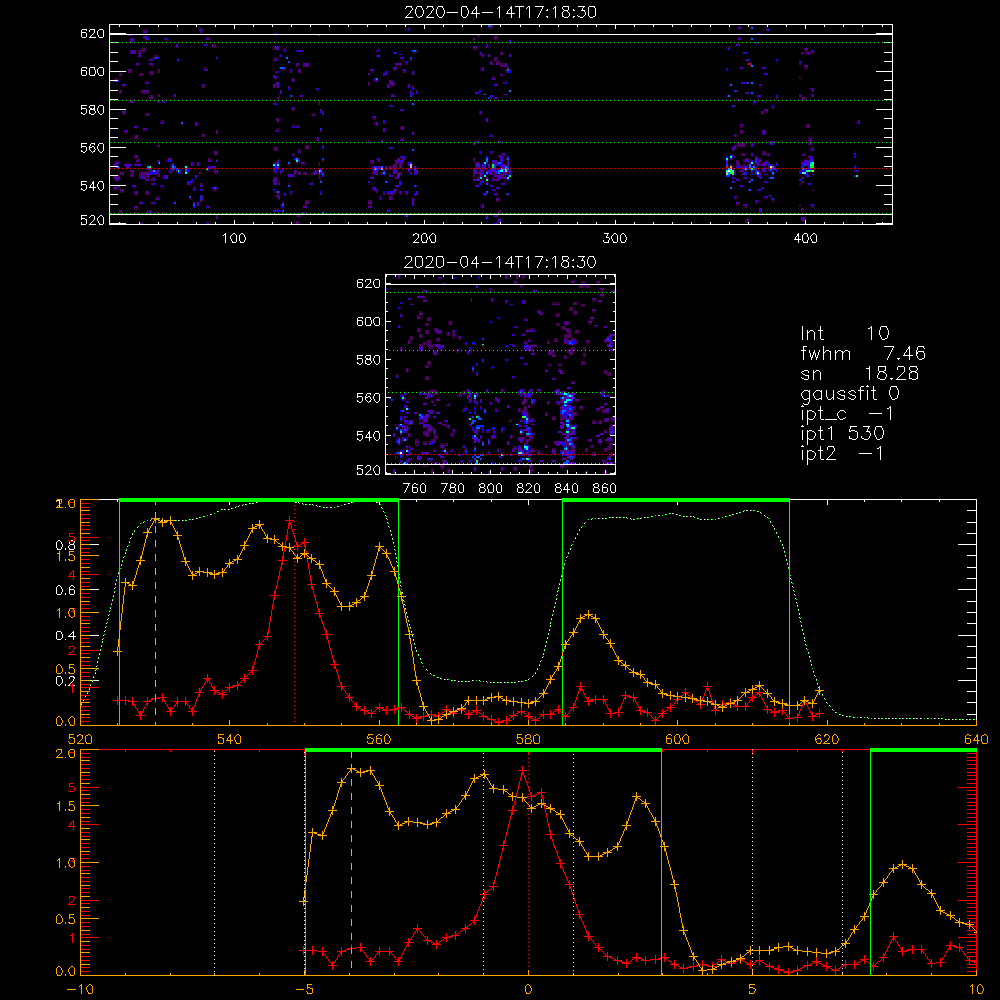Click the orange dashed peak marker in the upper profile plot
This screenshot has height=1000, width=1000.
click(156, 622)
